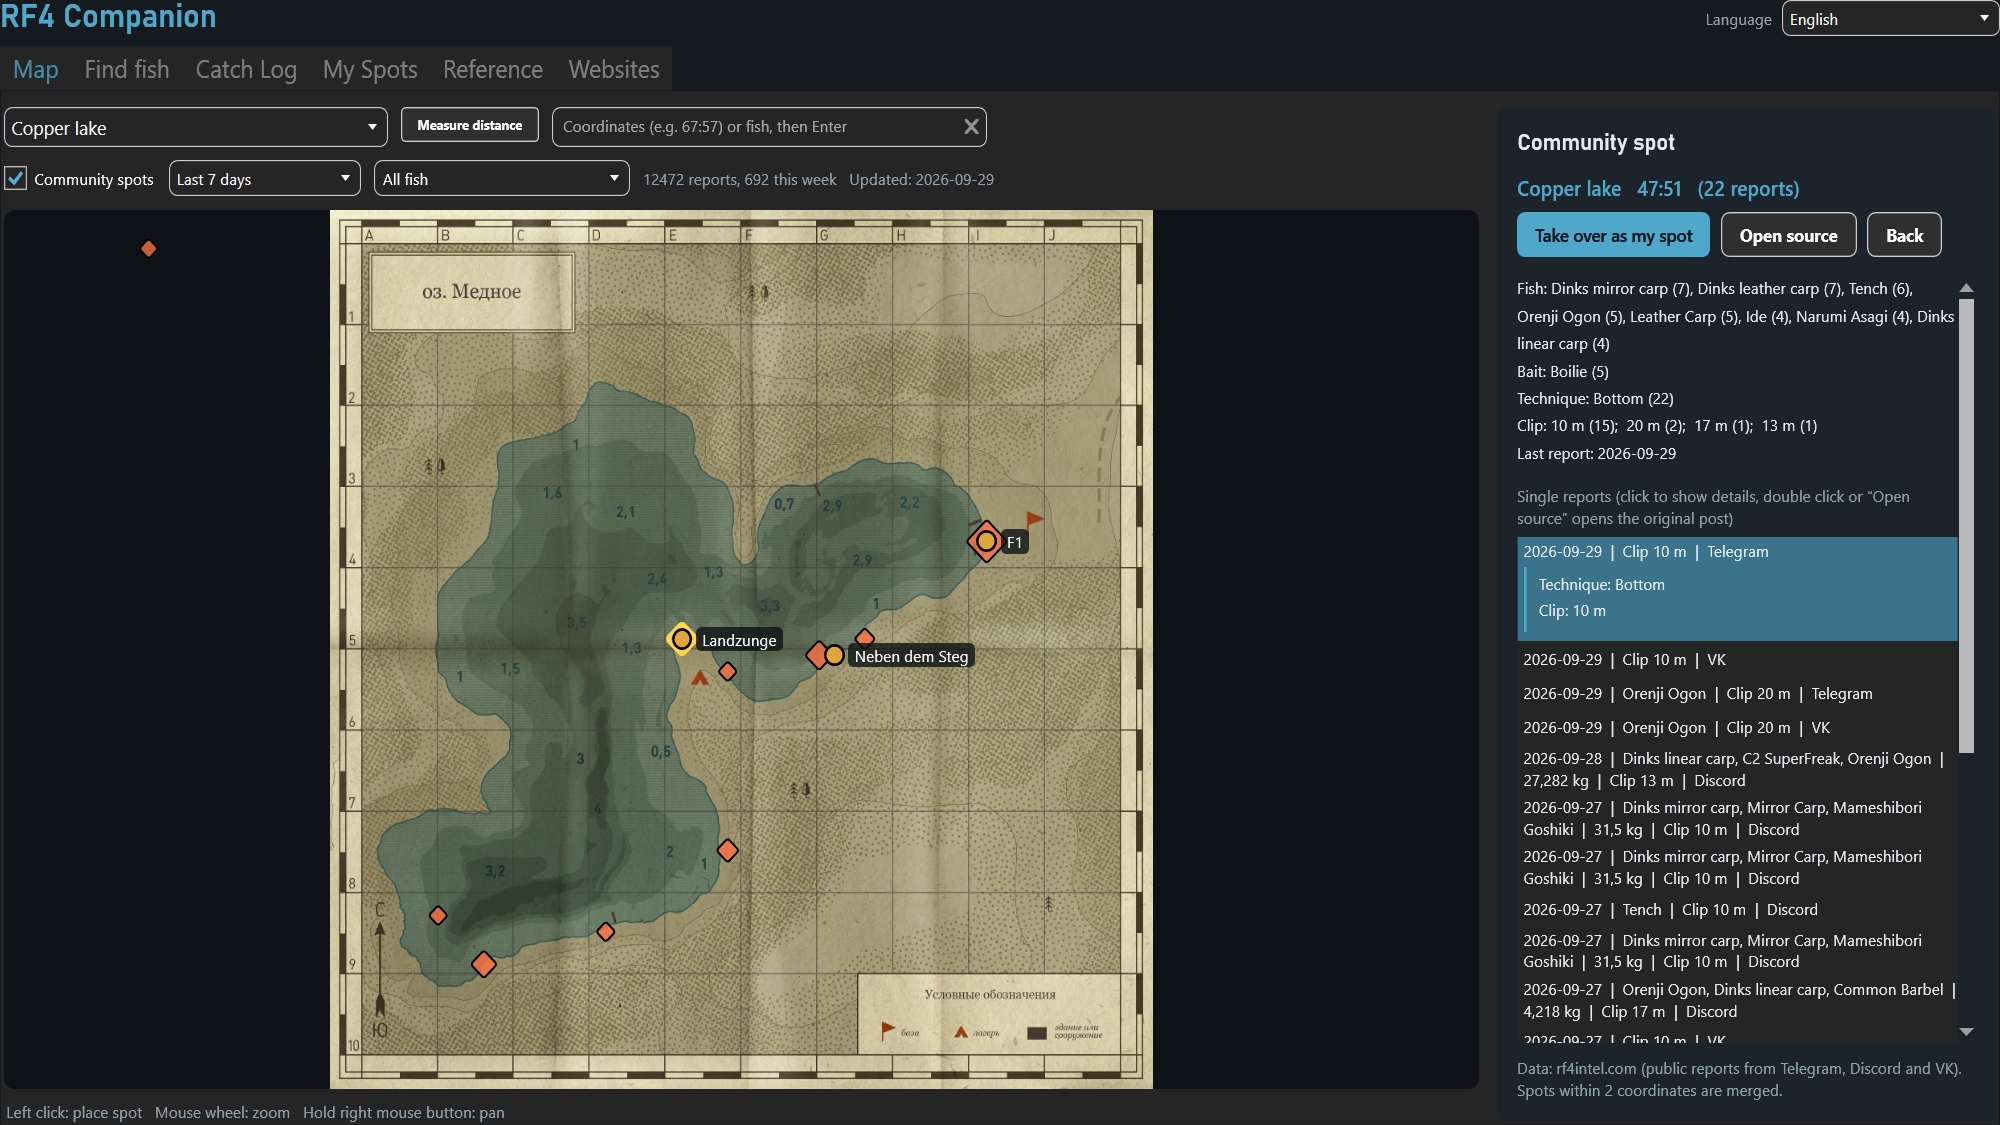The height and width of the screenshot is (1125, 2000).
Task: Select the Map tab
Action: (x=36, y=69)
